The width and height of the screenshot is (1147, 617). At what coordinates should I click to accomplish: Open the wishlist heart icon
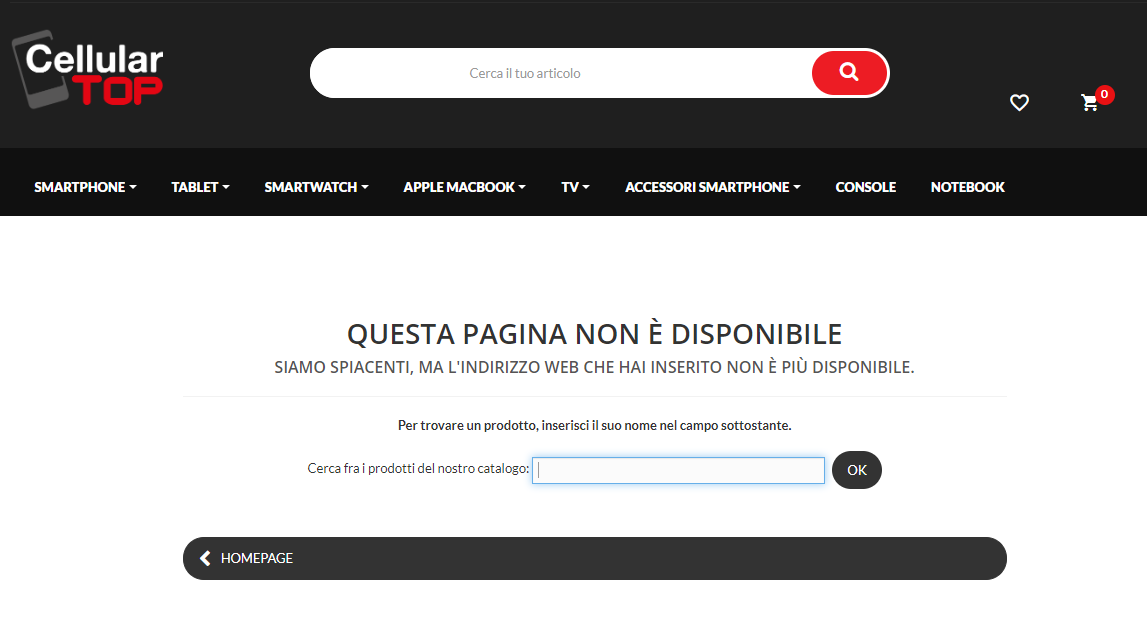(x=1019, y=102)
